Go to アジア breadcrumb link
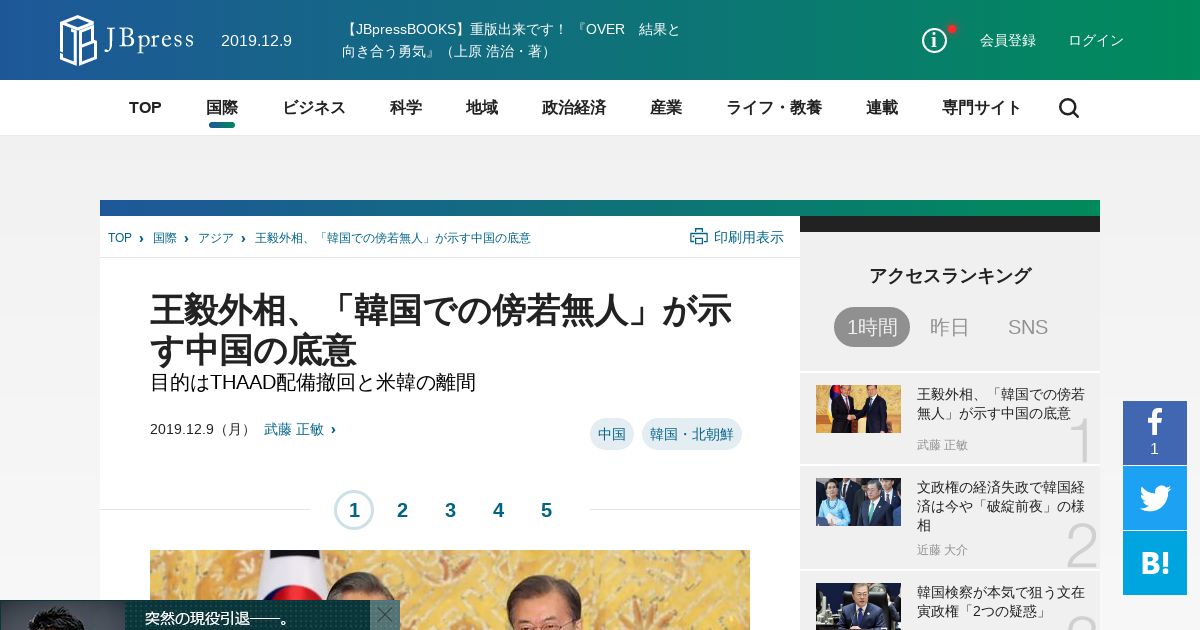 click(216, 238)
